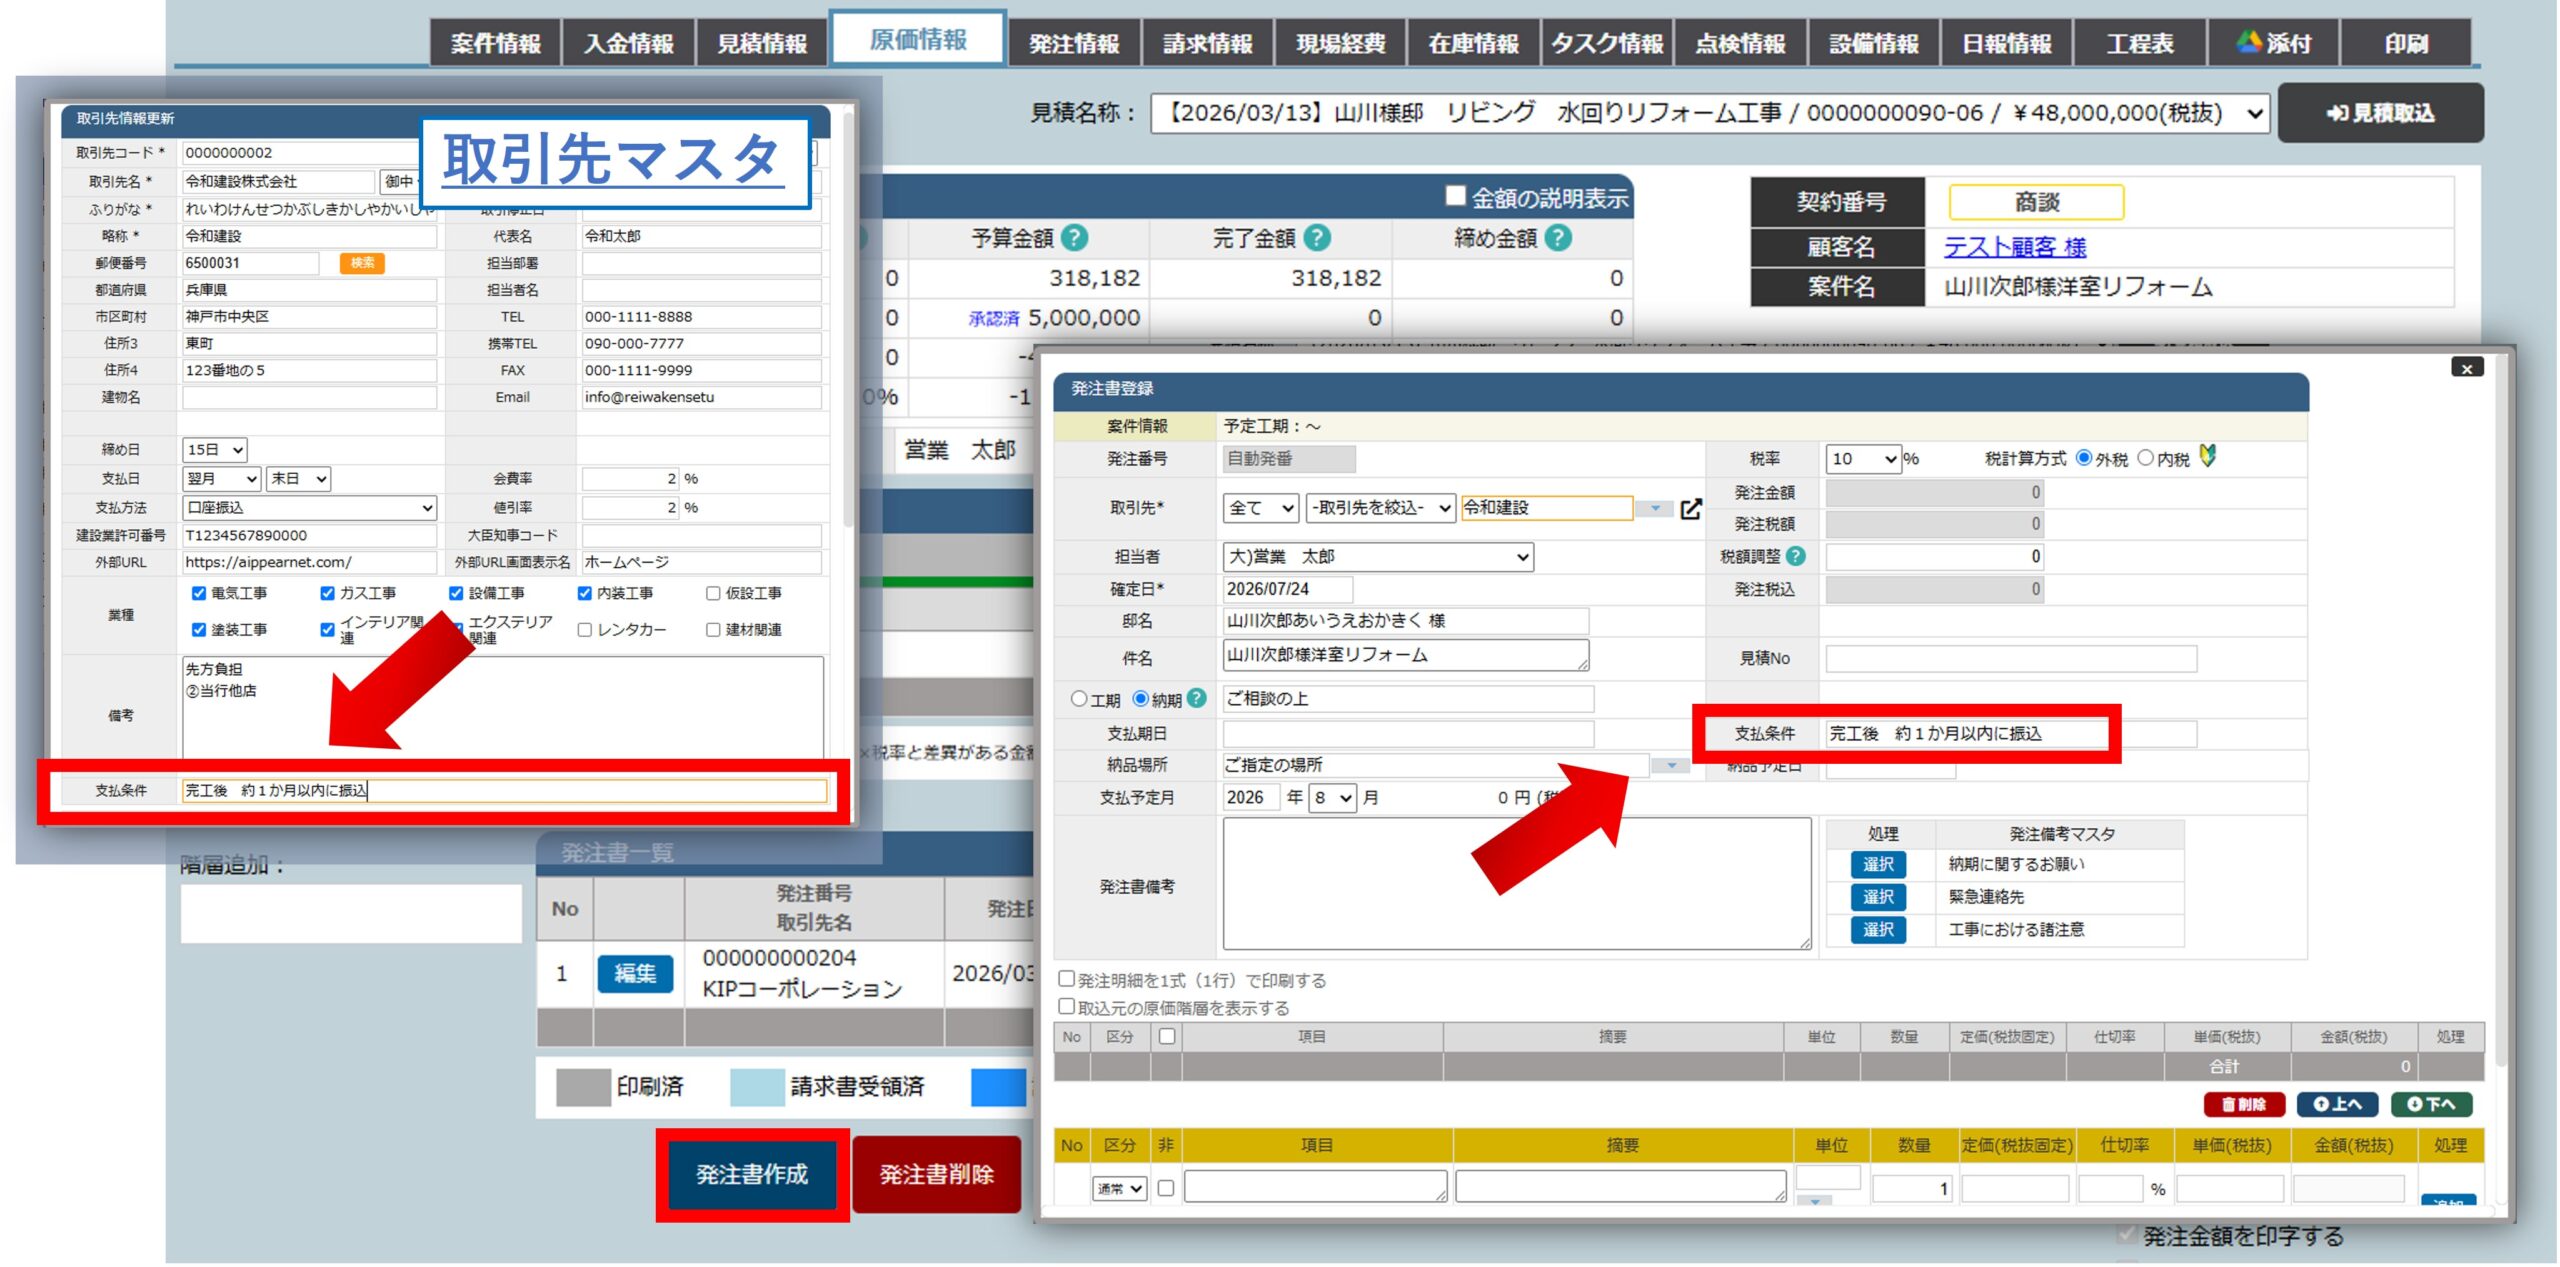Select 外税 tax calculation radio
Image resolution: width=2560 pixels, height=1267 pixels.
pyautogui.click(x=2084, y=458)
